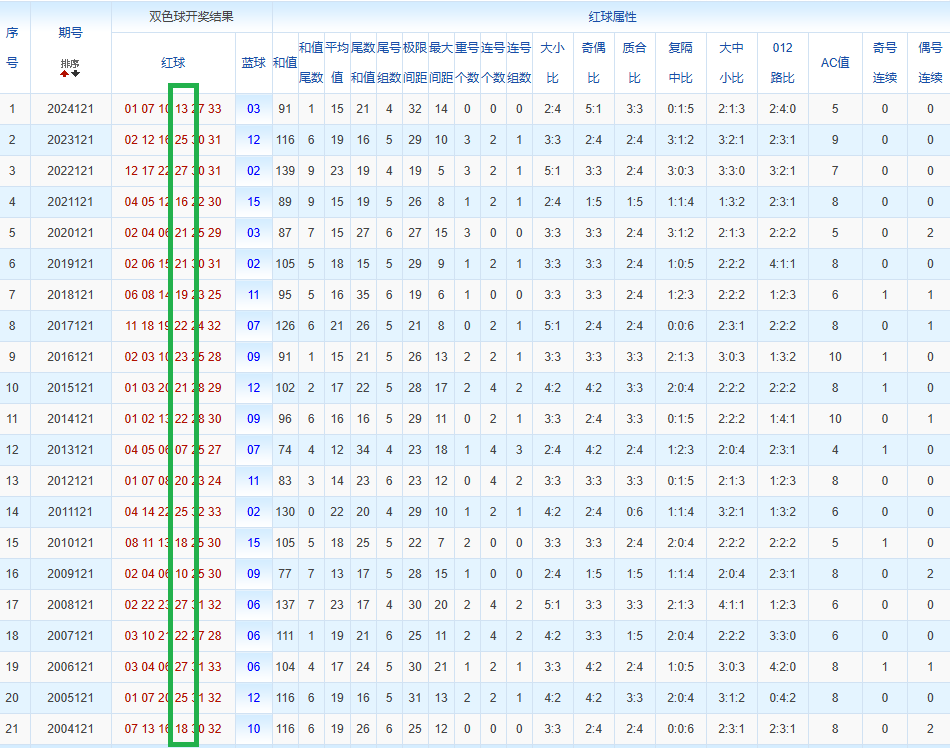Select issue number 2024121

70,109
